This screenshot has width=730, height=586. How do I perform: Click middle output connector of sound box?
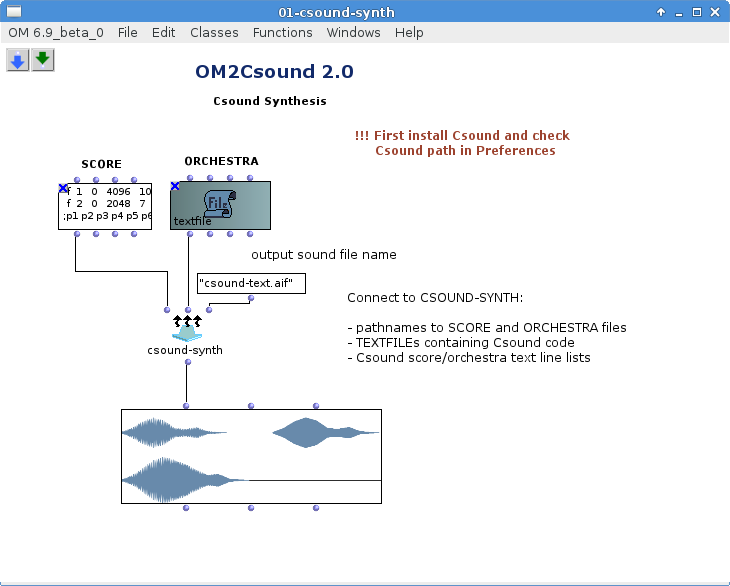(x=251, y=508)
